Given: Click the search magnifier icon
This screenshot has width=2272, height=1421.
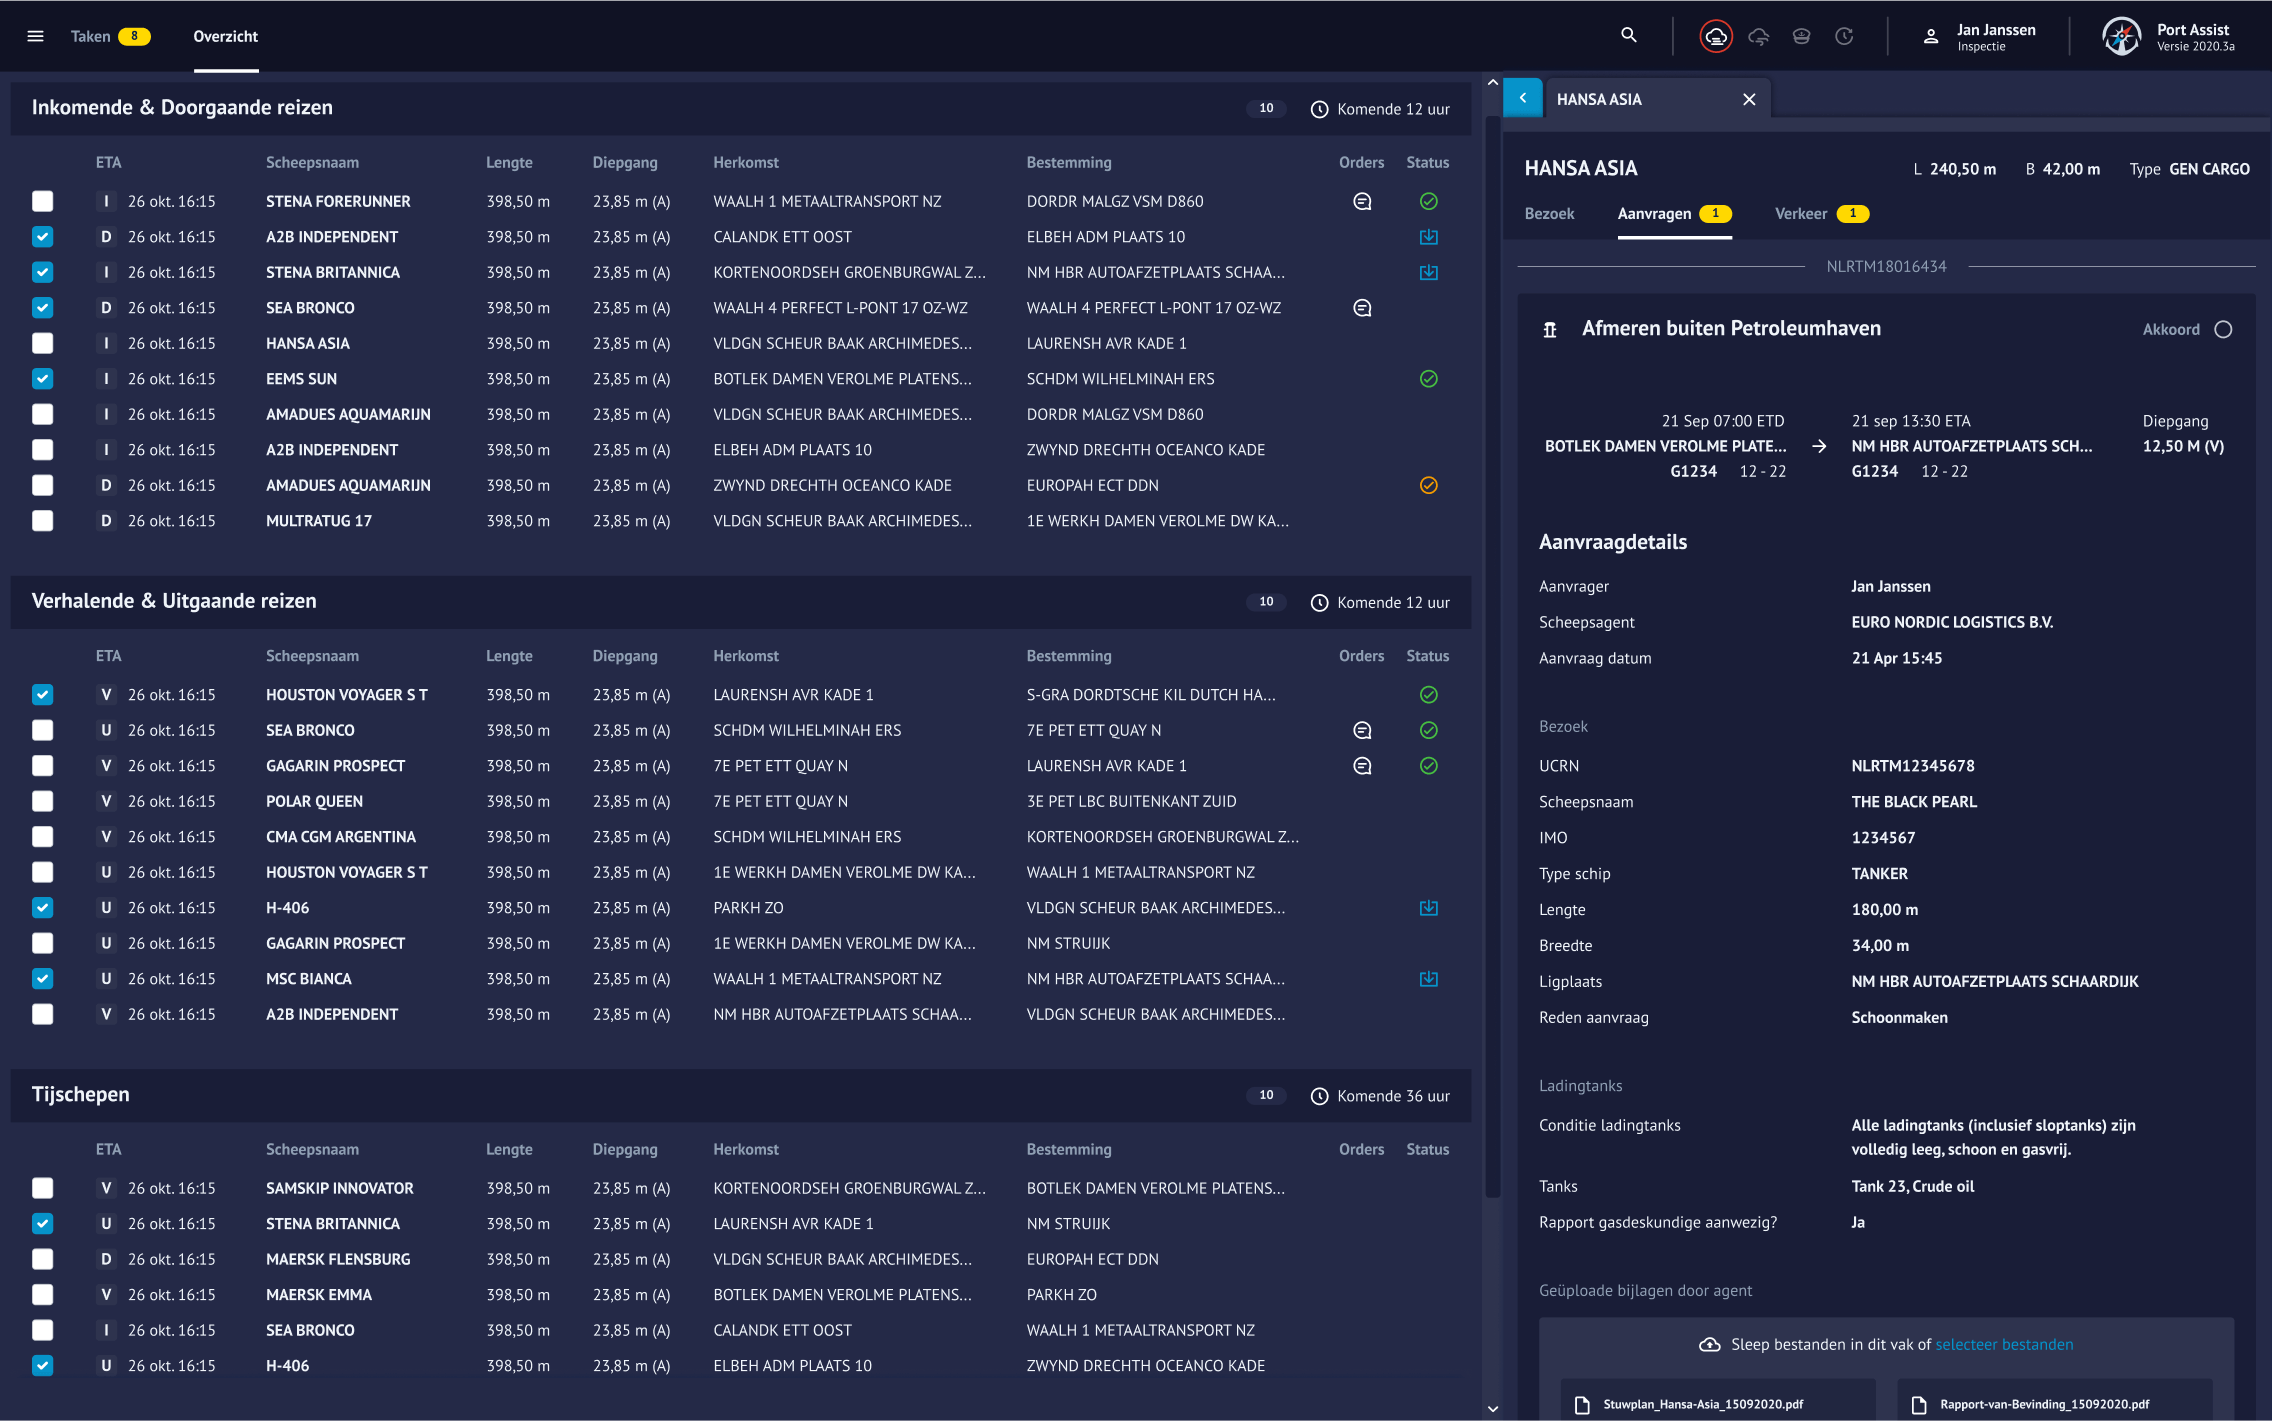Looking at the screenshot, I should [1628, 36].
